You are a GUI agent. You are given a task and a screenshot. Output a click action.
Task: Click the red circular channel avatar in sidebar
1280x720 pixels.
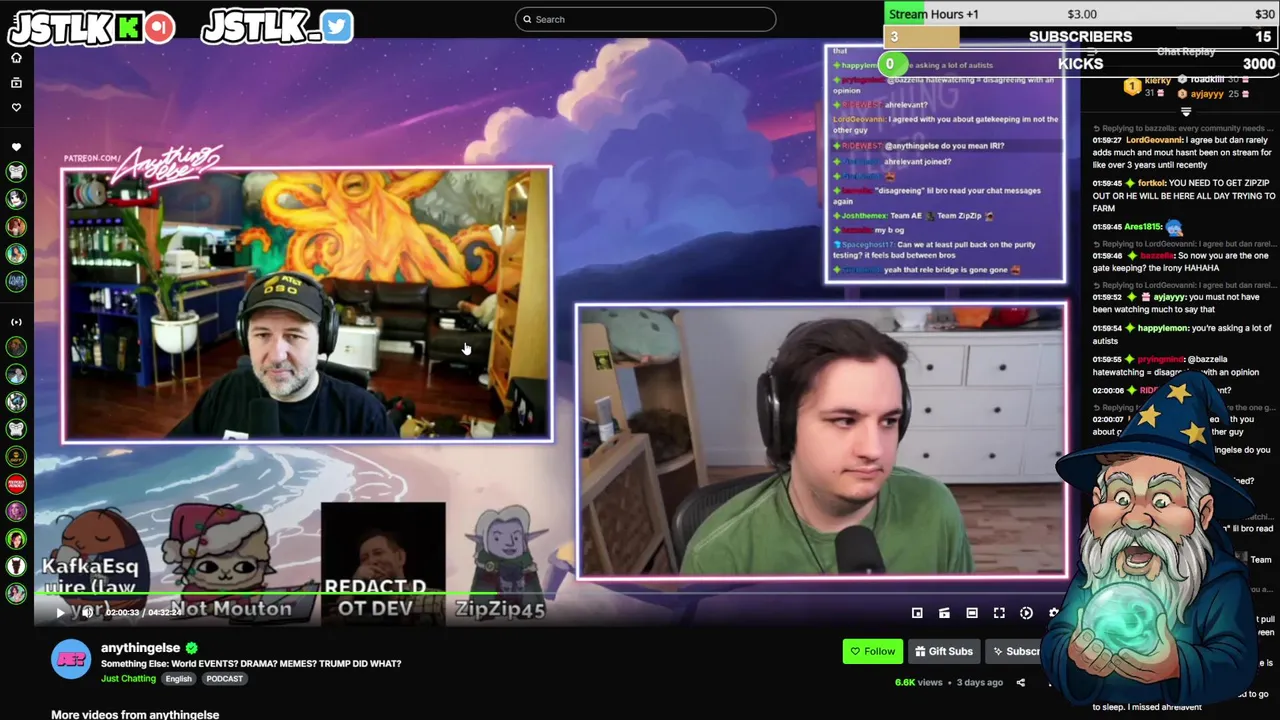[16, 484]
